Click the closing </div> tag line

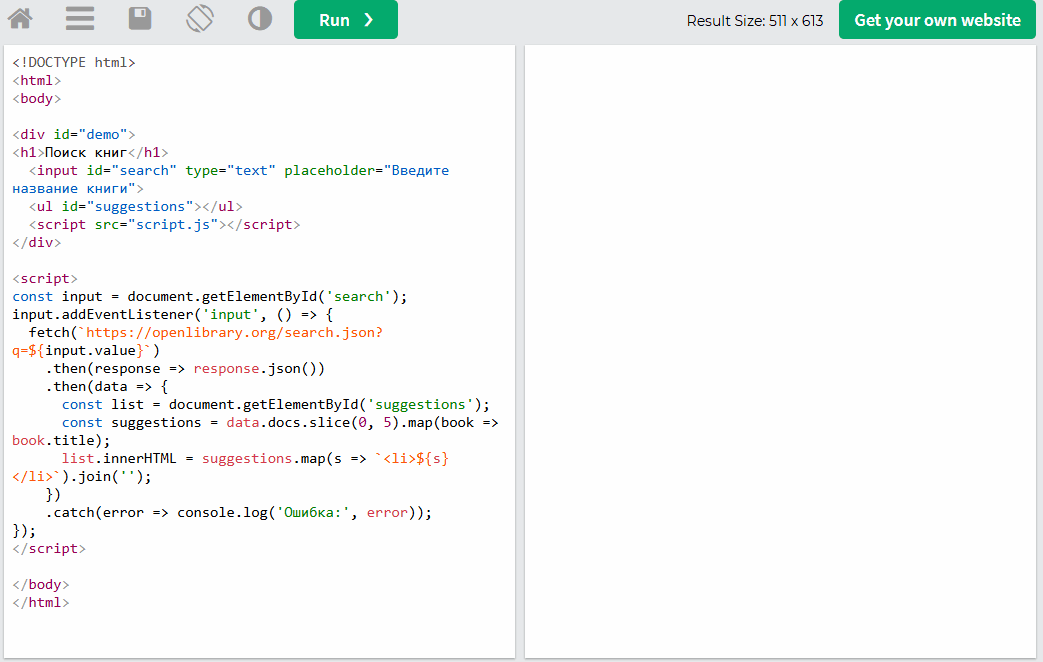click(x=37, y=242)
